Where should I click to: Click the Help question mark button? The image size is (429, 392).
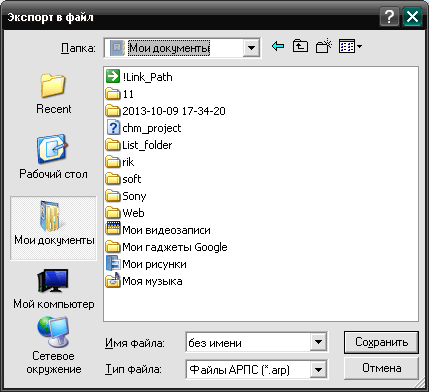point(389,17)
